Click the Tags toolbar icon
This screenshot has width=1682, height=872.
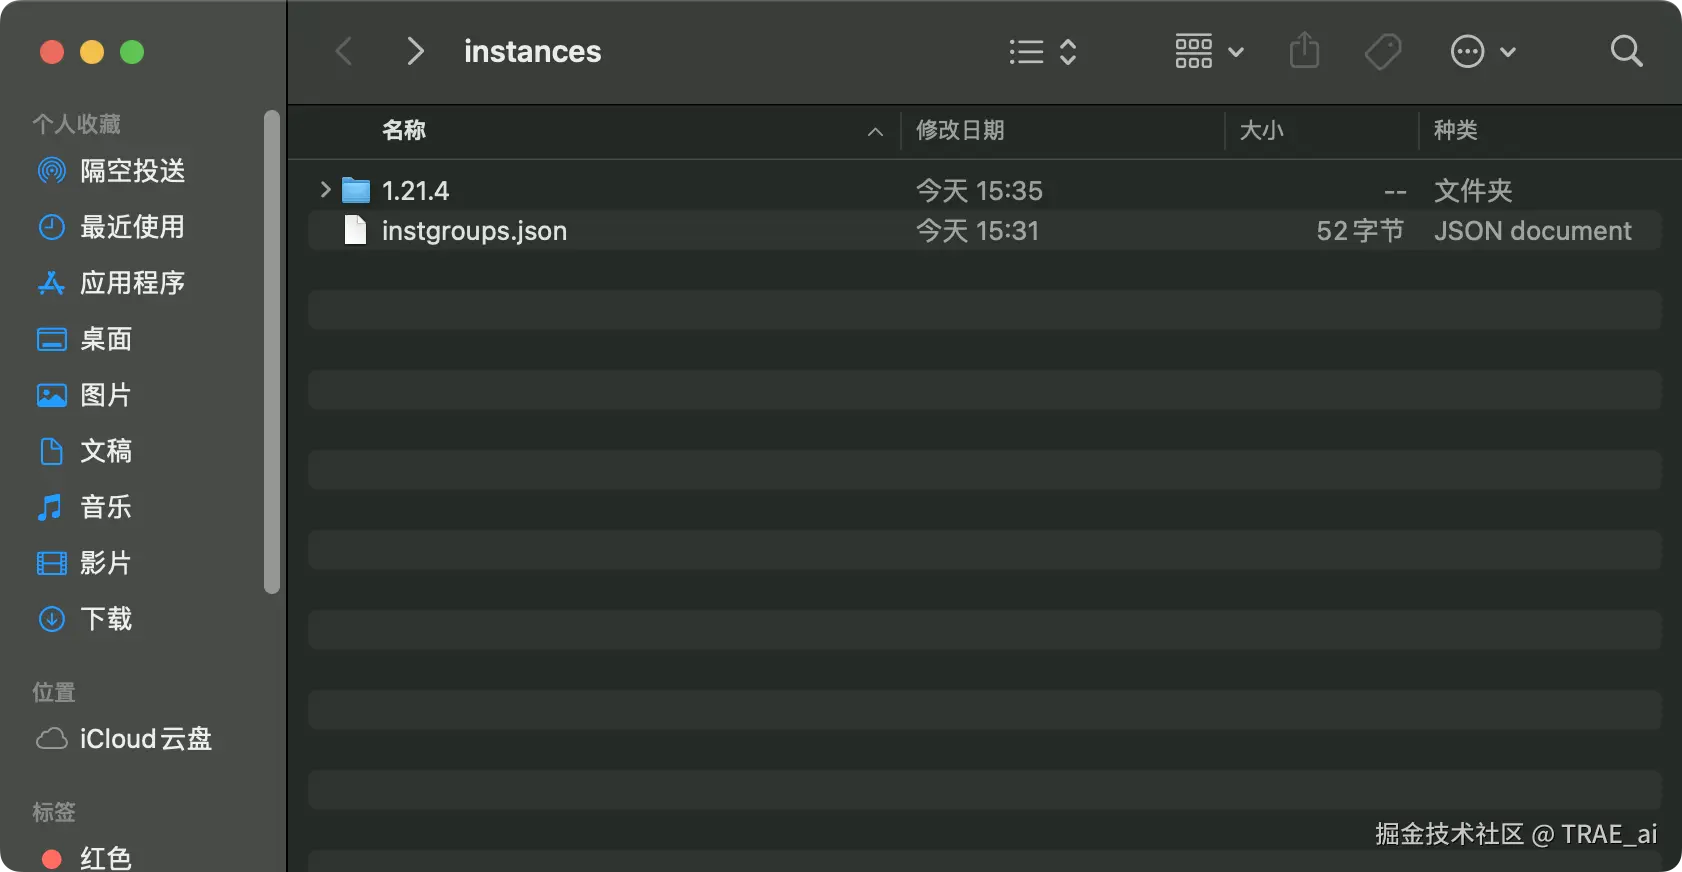[x=1383, y=52]
